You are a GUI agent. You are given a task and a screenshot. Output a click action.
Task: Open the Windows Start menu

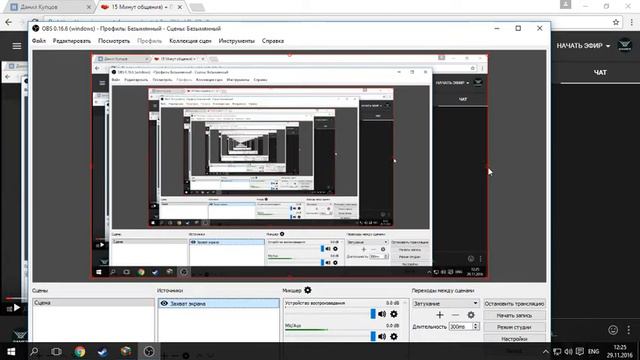coord(11,351)
